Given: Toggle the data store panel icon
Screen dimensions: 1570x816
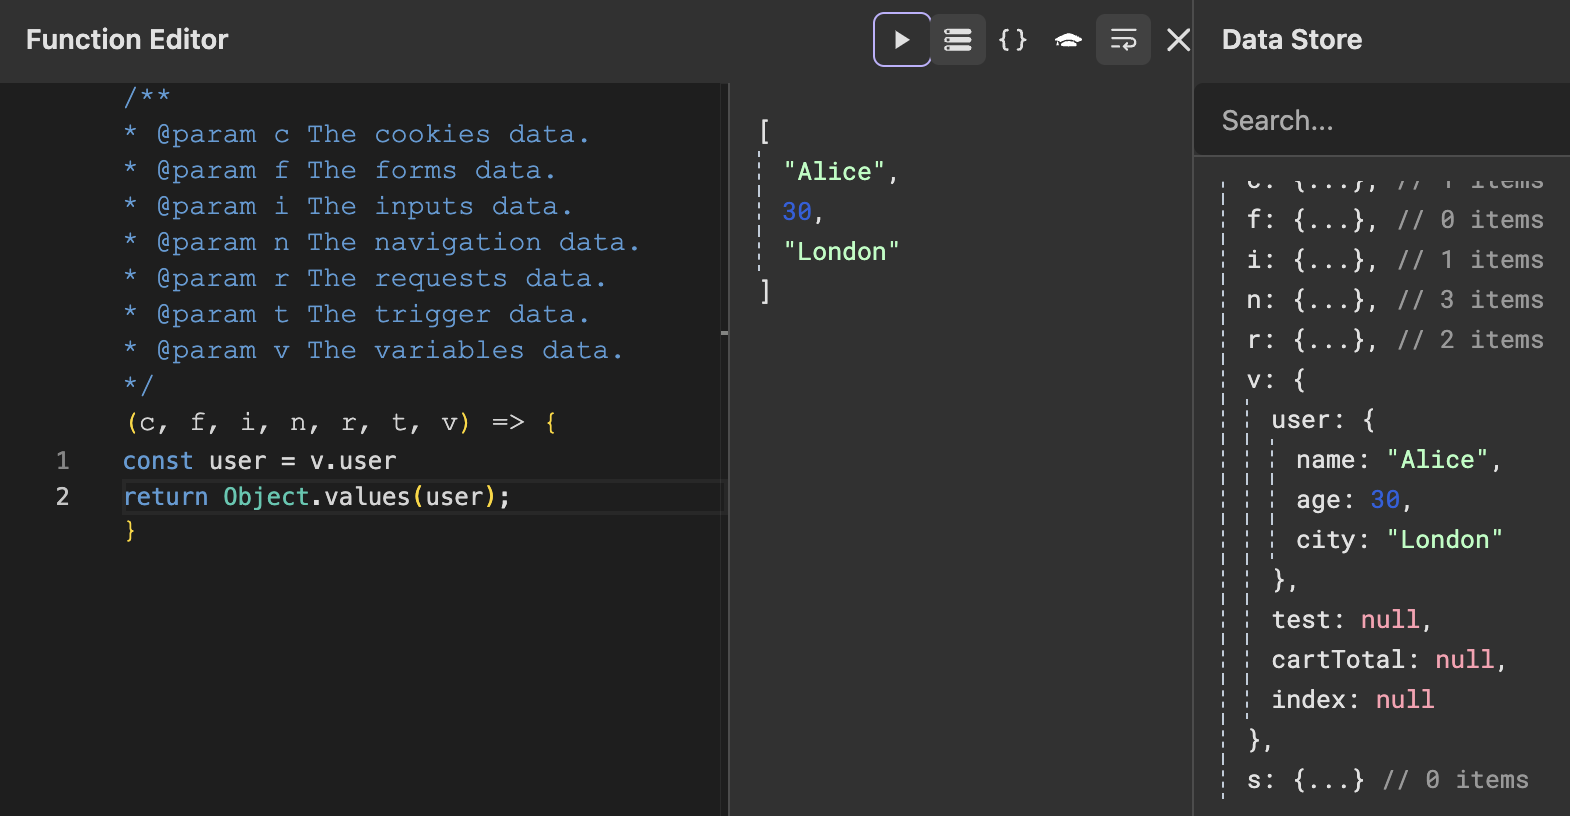Looking at the screenshot, I should 958,40.
